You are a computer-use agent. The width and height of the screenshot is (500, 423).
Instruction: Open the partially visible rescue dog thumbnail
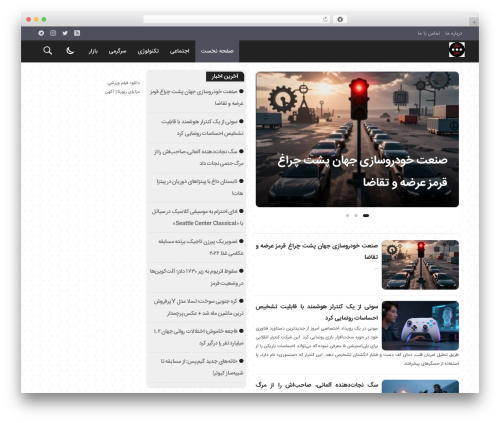(x=420, y=387)
